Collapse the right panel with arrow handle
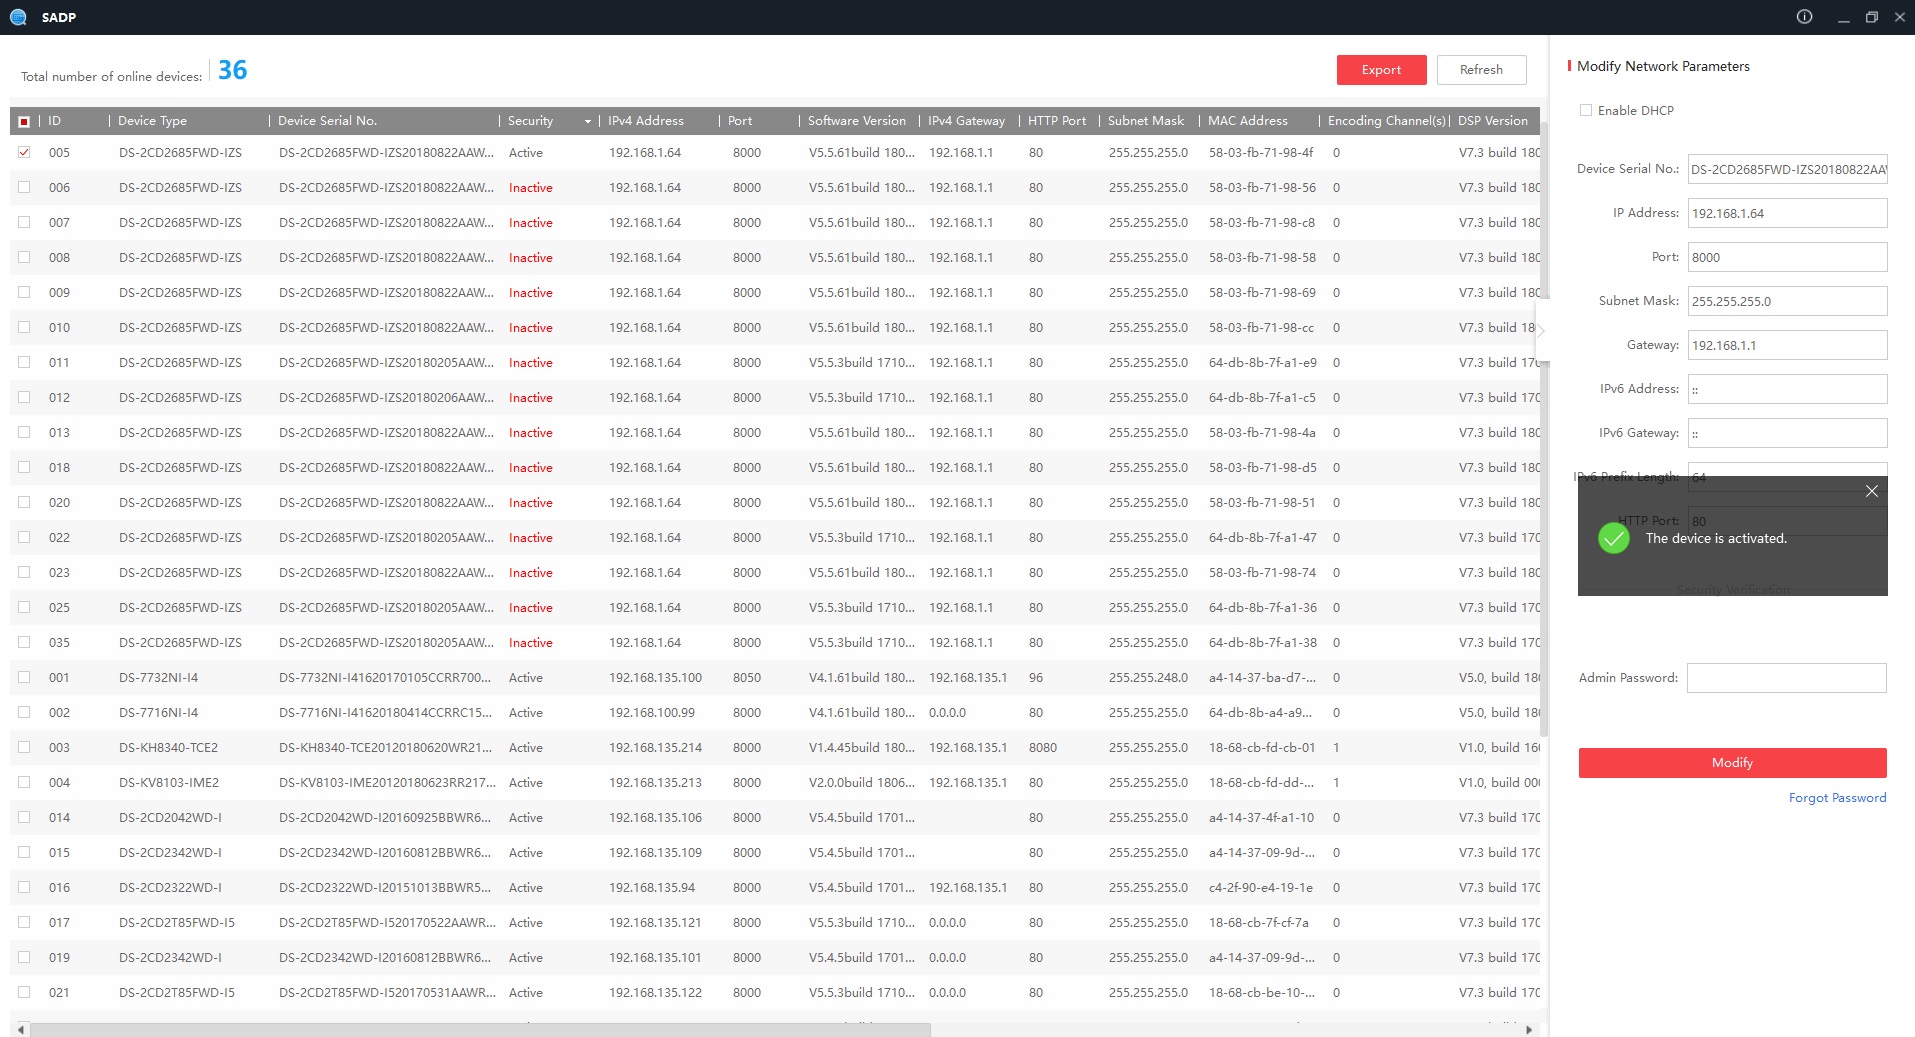 1542,331
